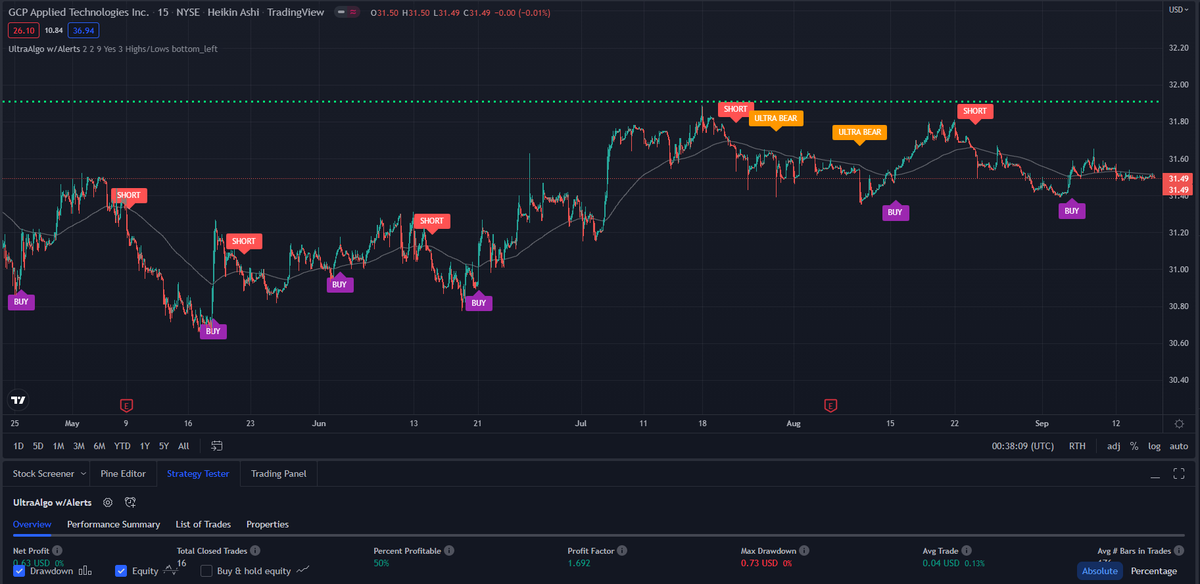1200x584 pixels.
Task: Open strategy settings gear beside UltraAlgo w/Alerts
Action: click(108, 502)
